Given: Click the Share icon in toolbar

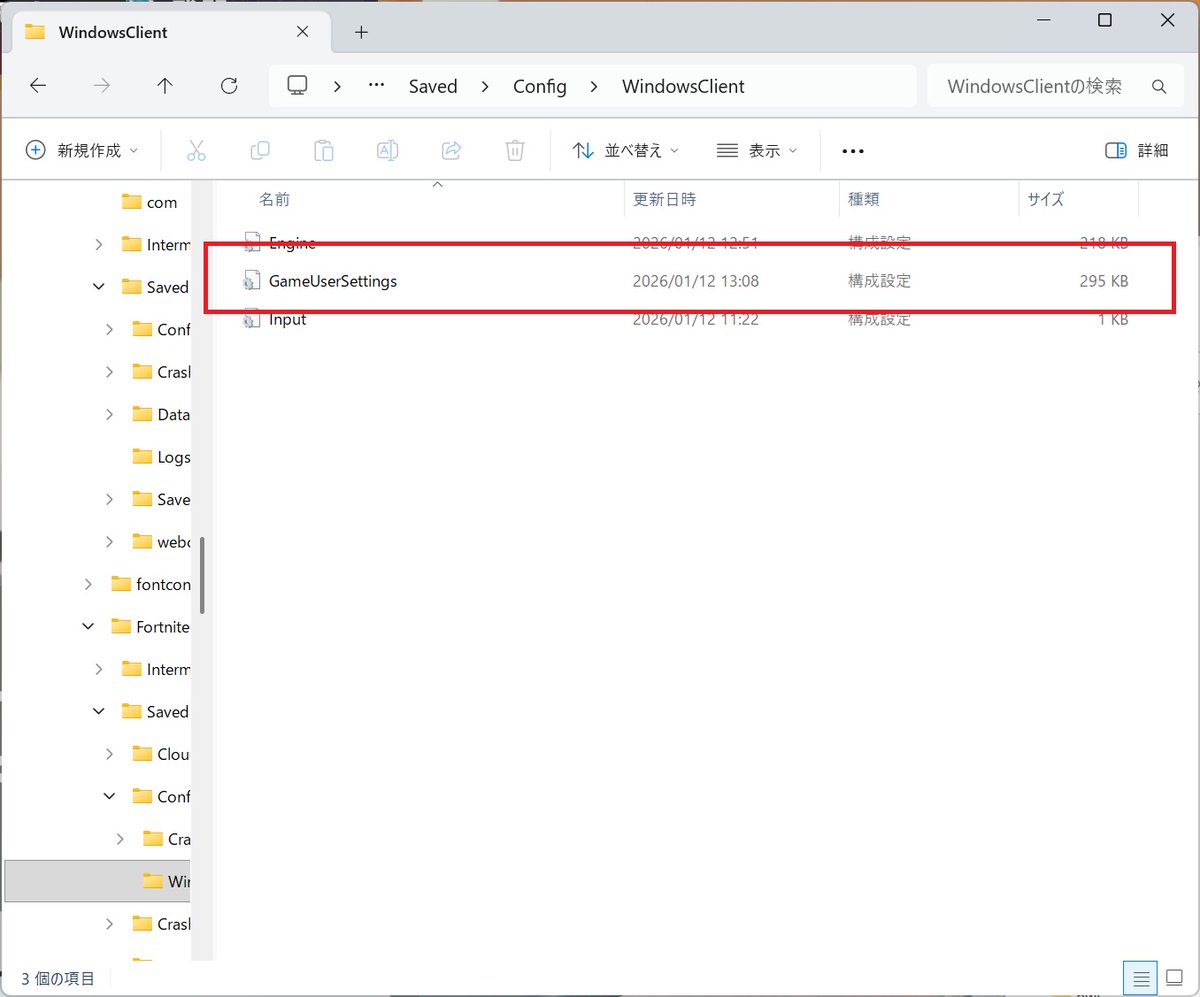Looking at the screenshot, I should [451, 151].
